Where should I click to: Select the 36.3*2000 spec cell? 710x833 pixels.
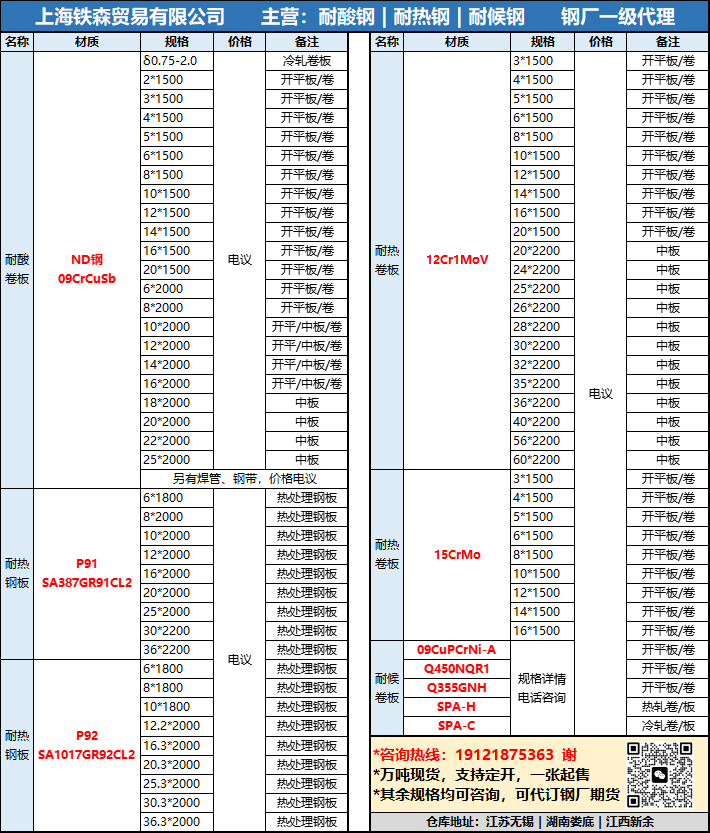(177, 822)
